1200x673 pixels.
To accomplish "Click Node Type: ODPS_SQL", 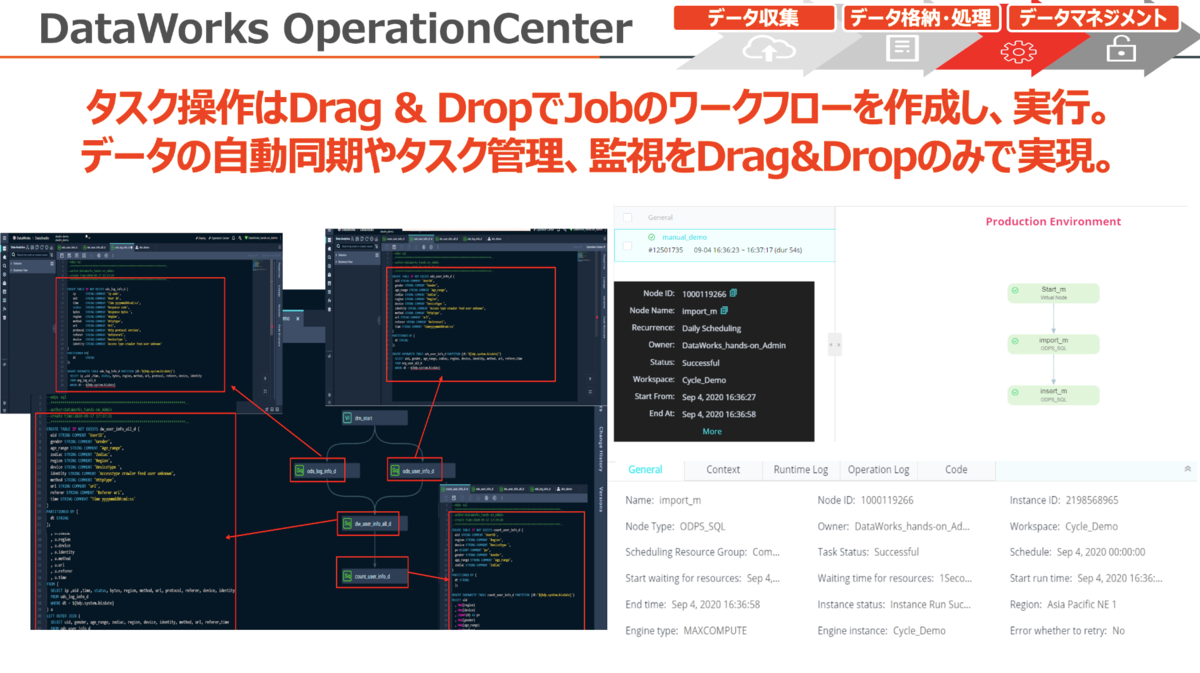I will click(x=677, y=526).
